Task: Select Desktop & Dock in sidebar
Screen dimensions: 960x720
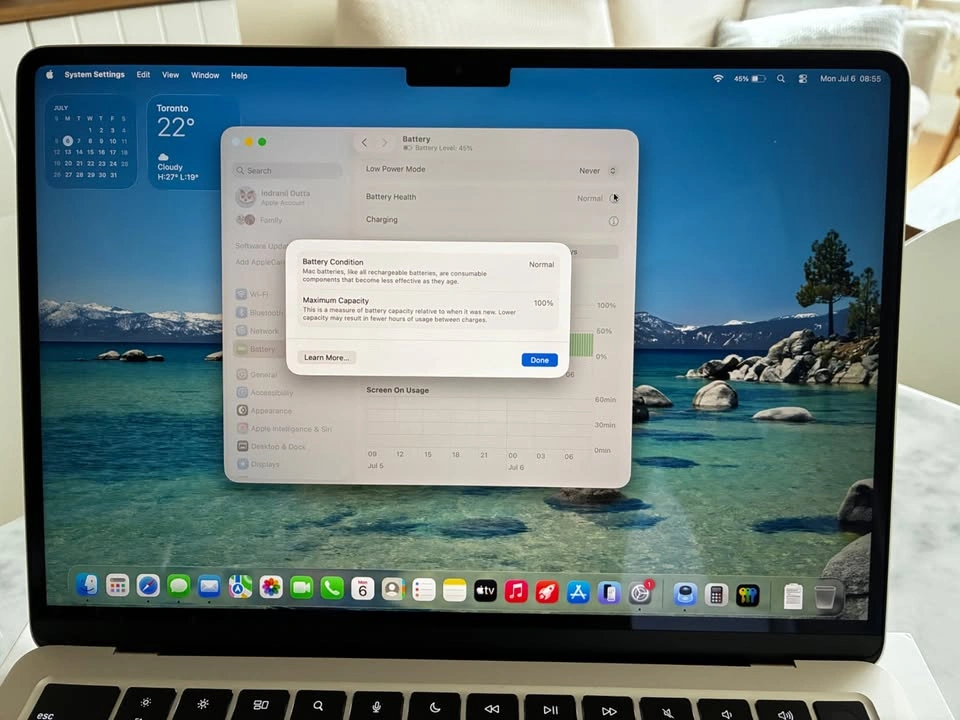Action: (272, 446)
